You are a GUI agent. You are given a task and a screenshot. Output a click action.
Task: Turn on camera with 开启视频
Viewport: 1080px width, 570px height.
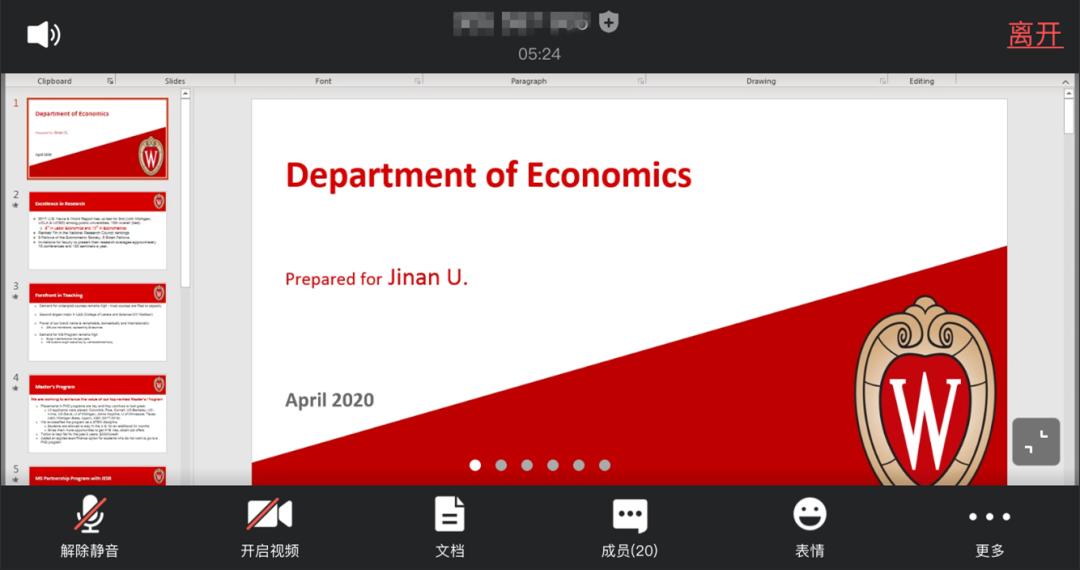[x=269, y=528]
